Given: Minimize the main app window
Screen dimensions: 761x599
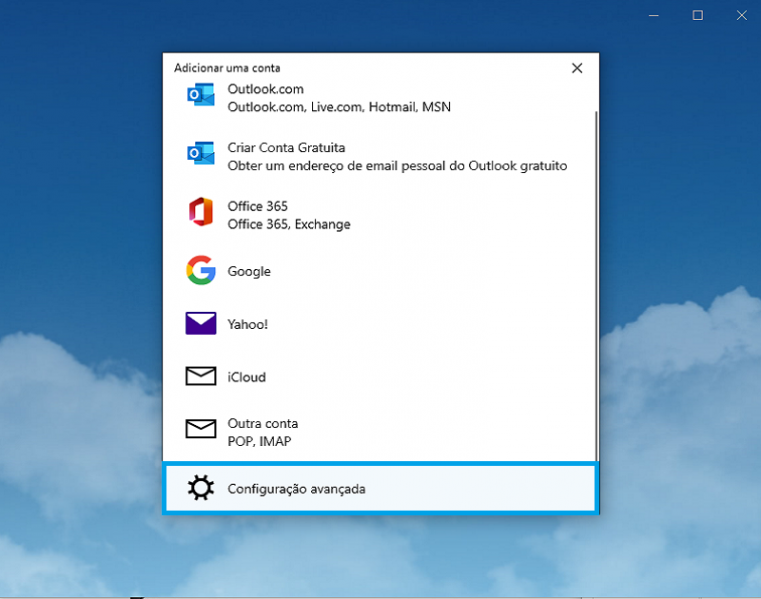Looking at the screenshot, I should pyautogui.click(x=654, y=16).
